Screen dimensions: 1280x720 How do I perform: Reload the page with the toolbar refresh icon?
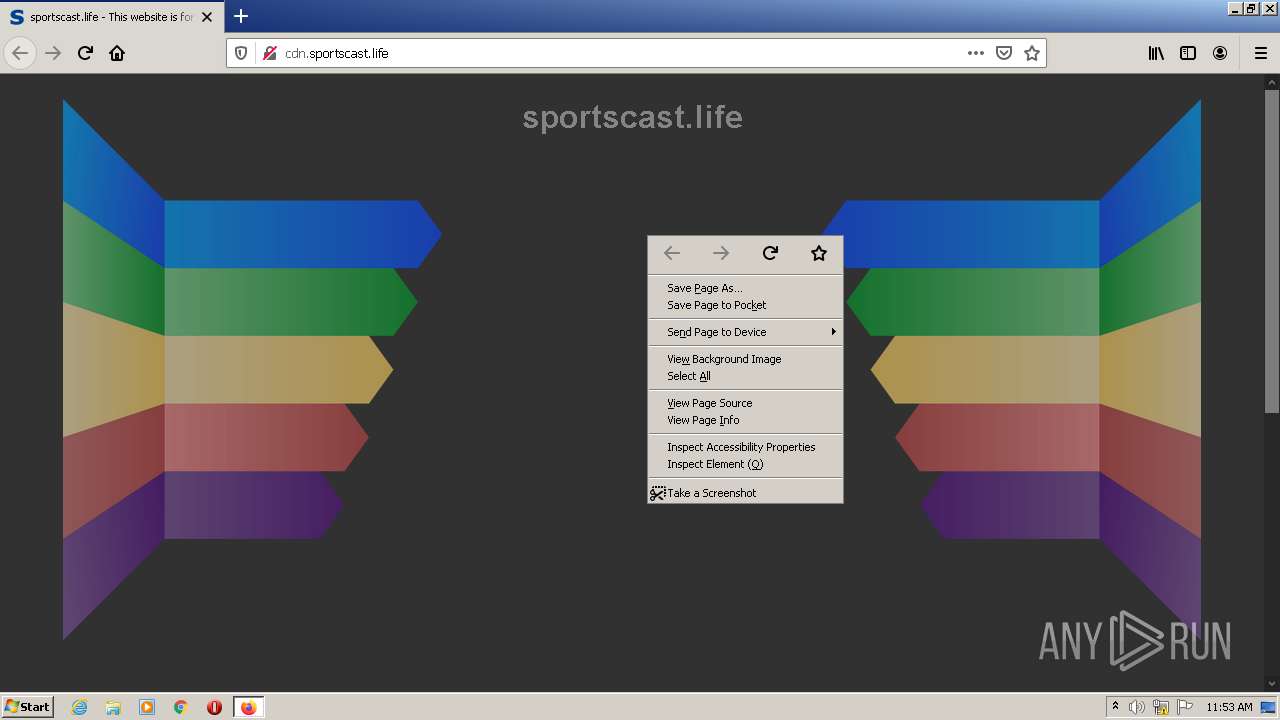click(85, 53)
